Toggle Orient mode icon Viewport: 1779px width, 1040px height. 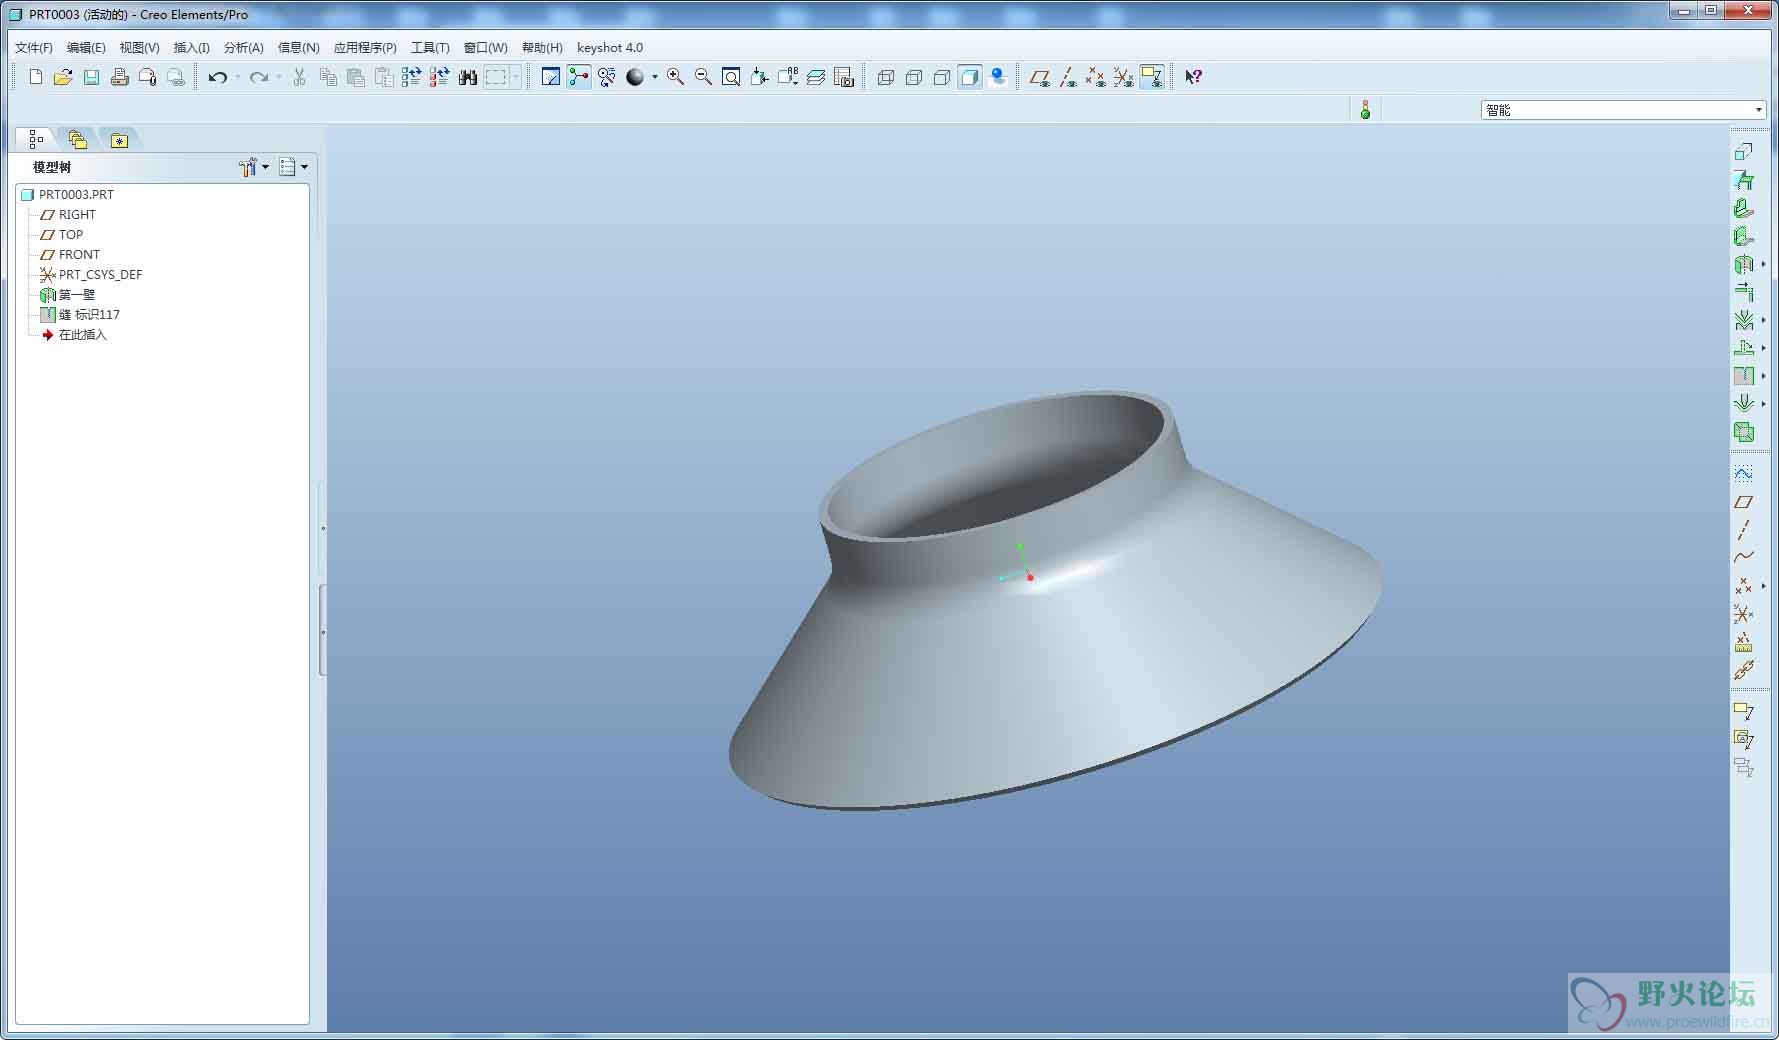(x=606, y=77)
